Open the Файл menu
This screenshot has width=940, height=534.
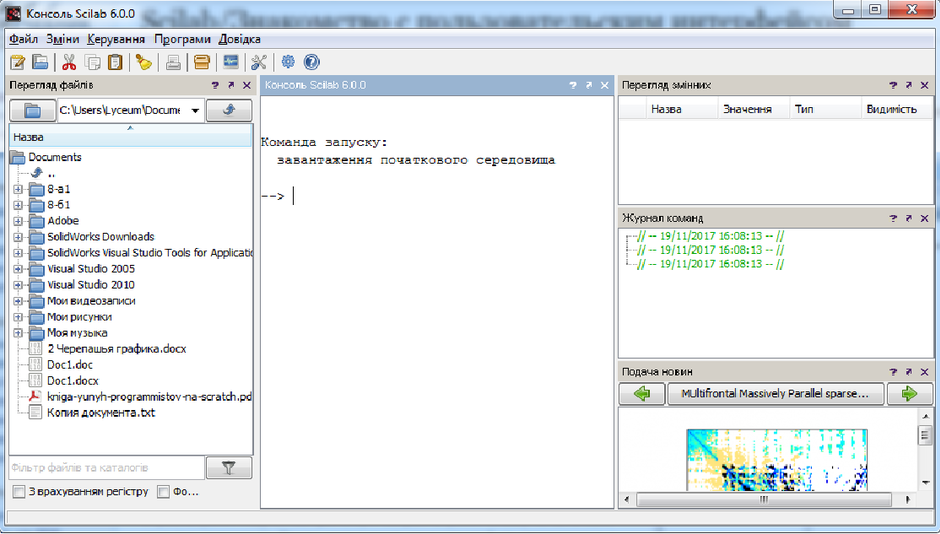coord(23,39)
